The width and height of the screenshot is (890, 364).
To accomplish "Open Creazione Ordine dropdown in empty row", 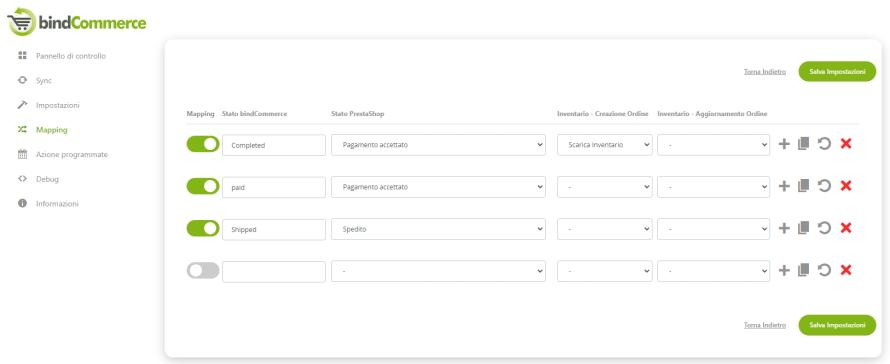I will [604, 271].
